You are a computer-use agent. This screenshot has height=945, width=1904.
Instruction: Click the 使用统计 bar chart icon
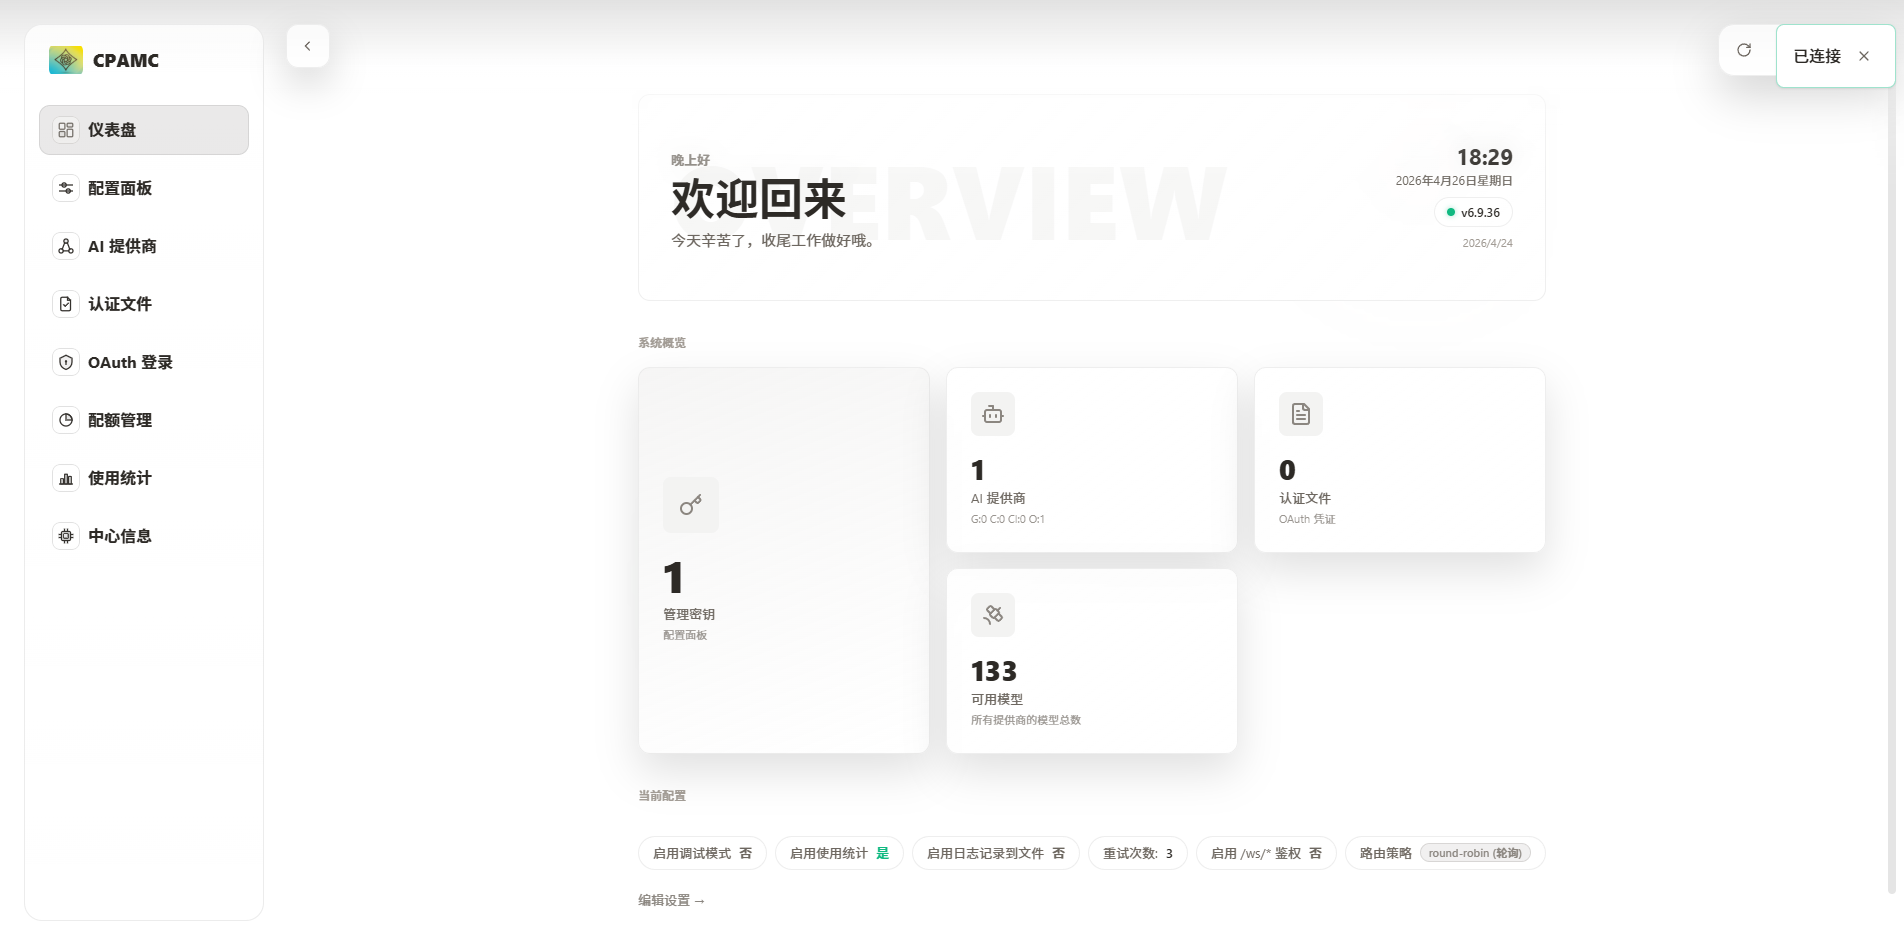pyautogui.click(x=66, y=478)
